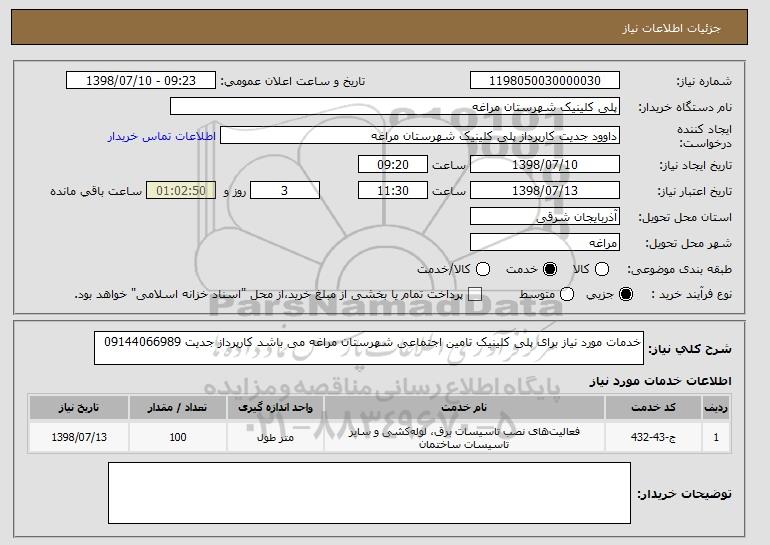Tick the اسناد خزانه اسلامی payment checkbox
This screenshot has width=770, height=545.
point(475,295)
